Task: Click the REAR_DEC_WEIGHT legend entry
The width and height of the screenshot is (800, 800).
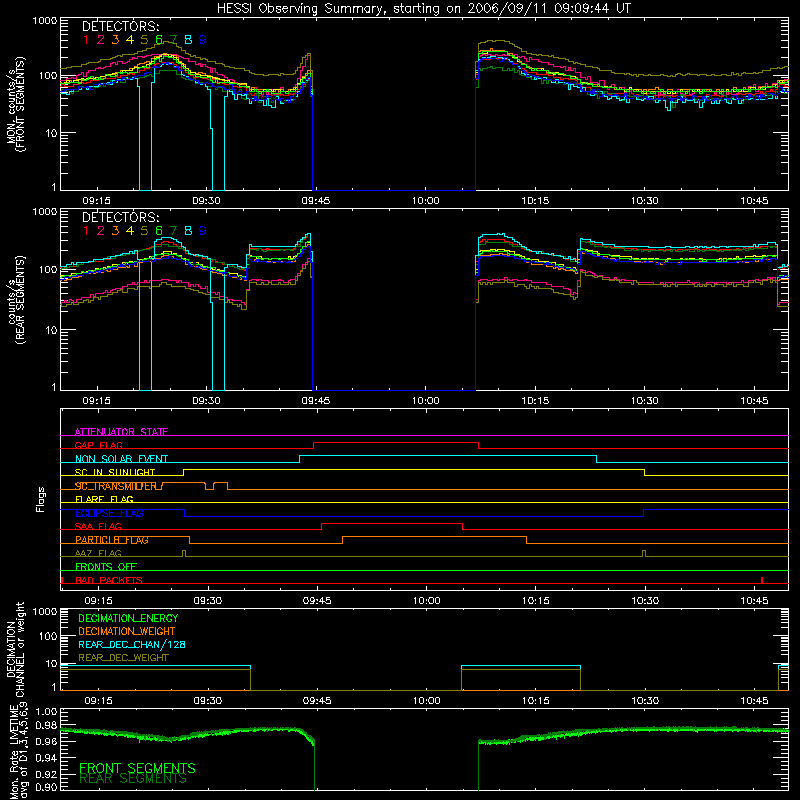Action: 123,658
